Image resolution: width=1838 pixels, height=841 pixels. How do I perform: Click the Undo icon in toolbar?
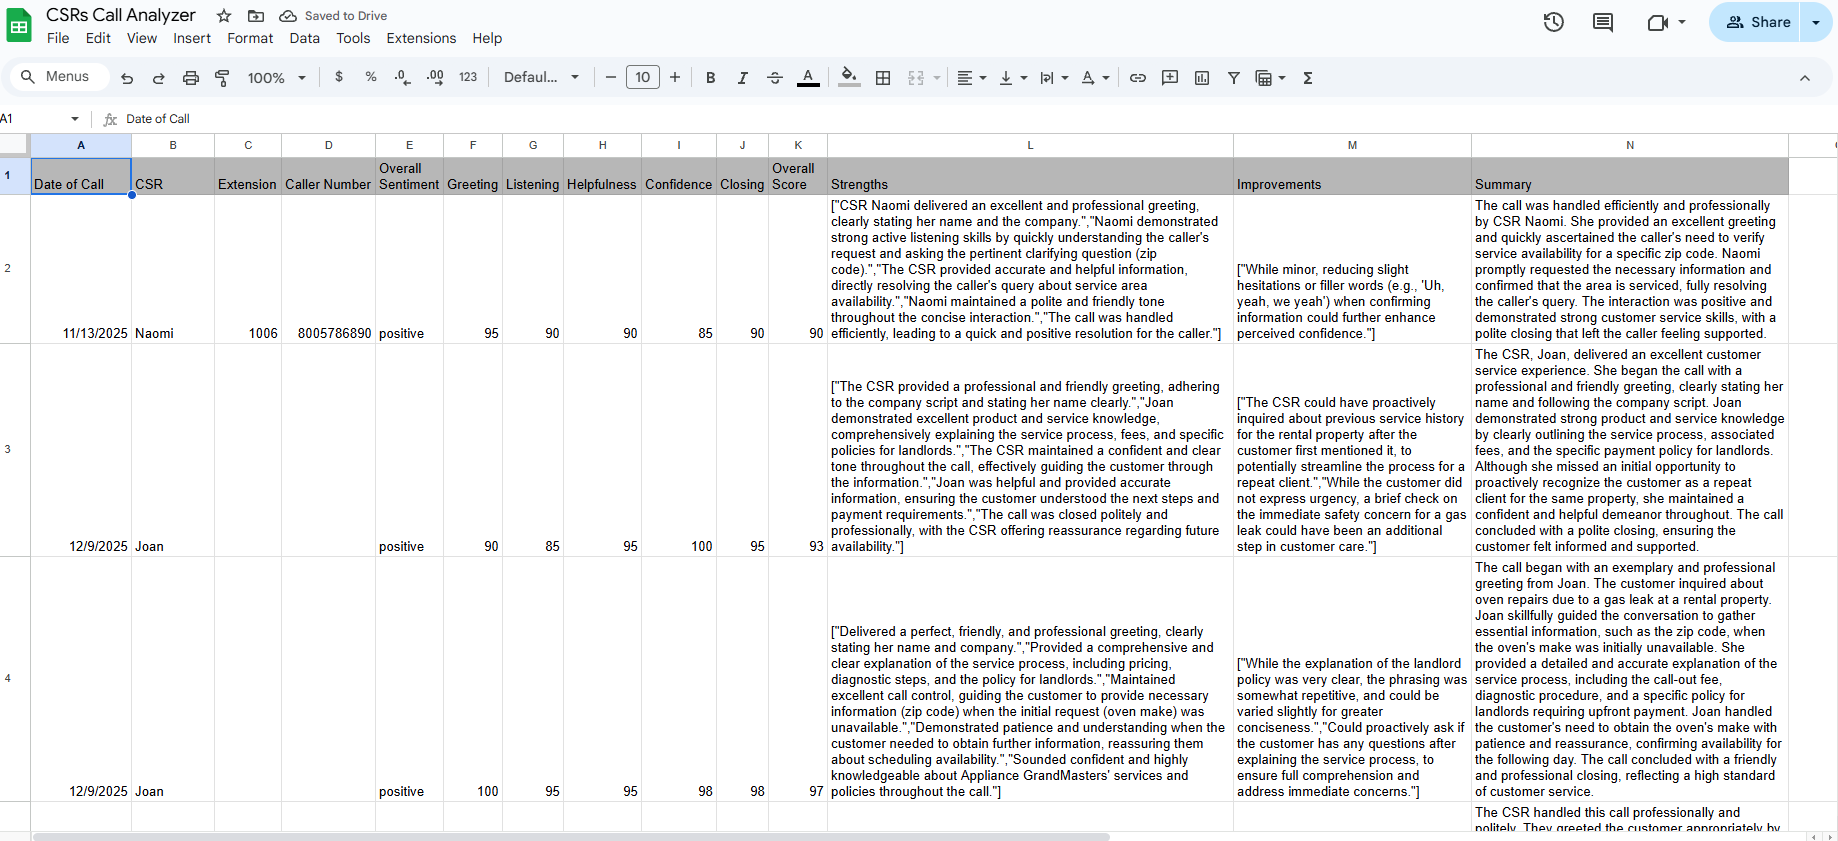[x=127, y=78]
